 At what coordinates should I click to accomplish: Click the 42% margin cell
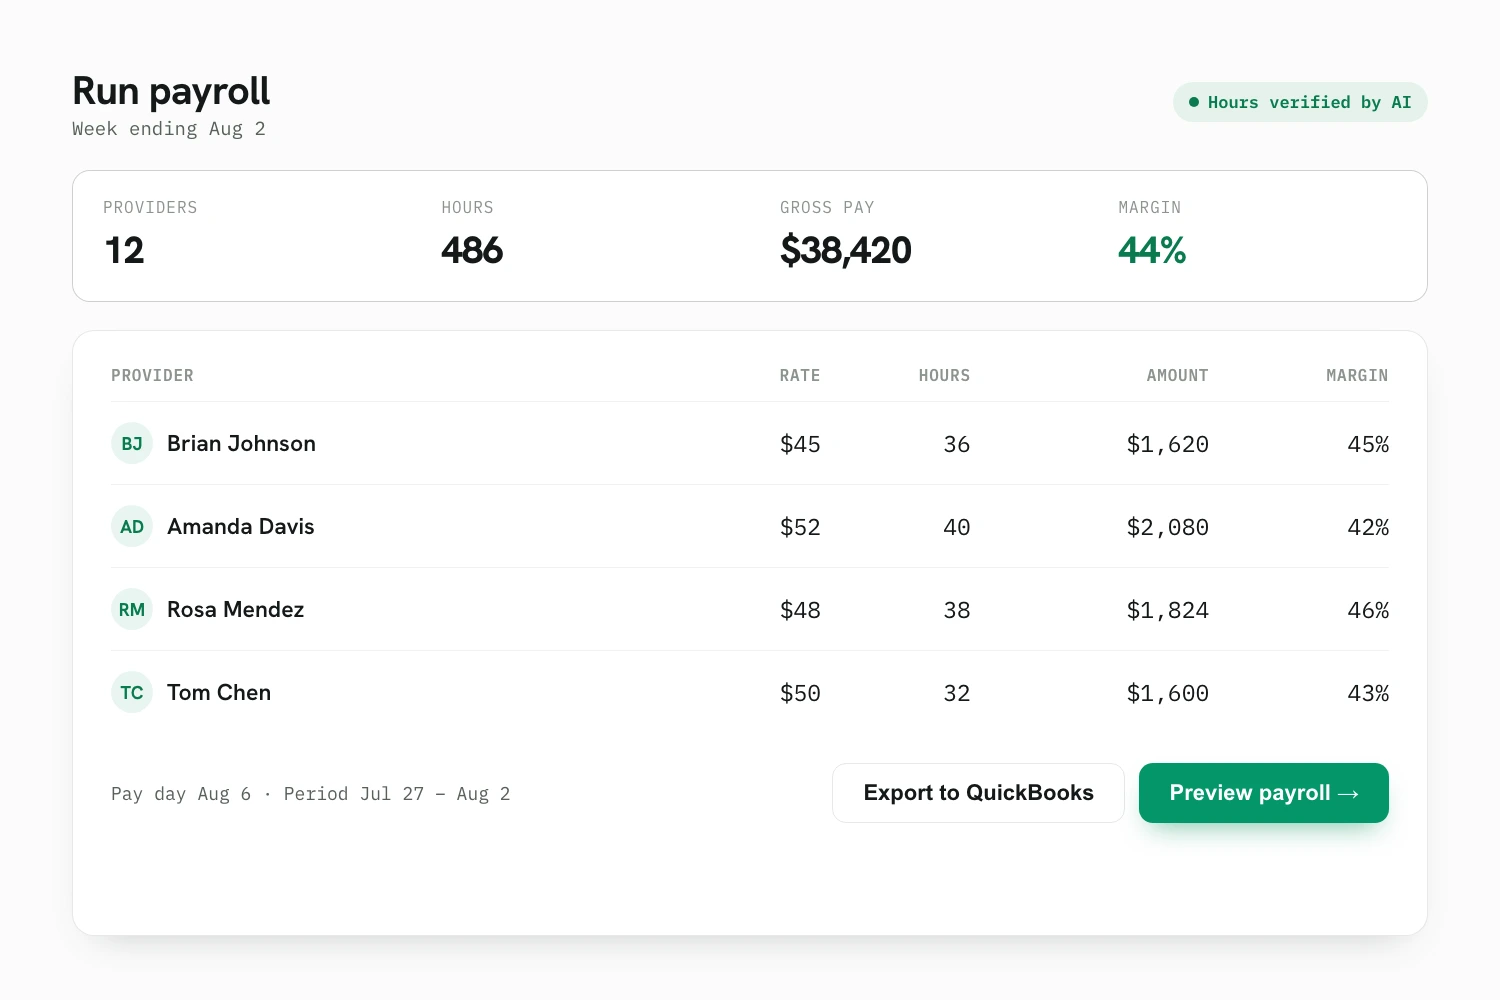(1368, 527)
